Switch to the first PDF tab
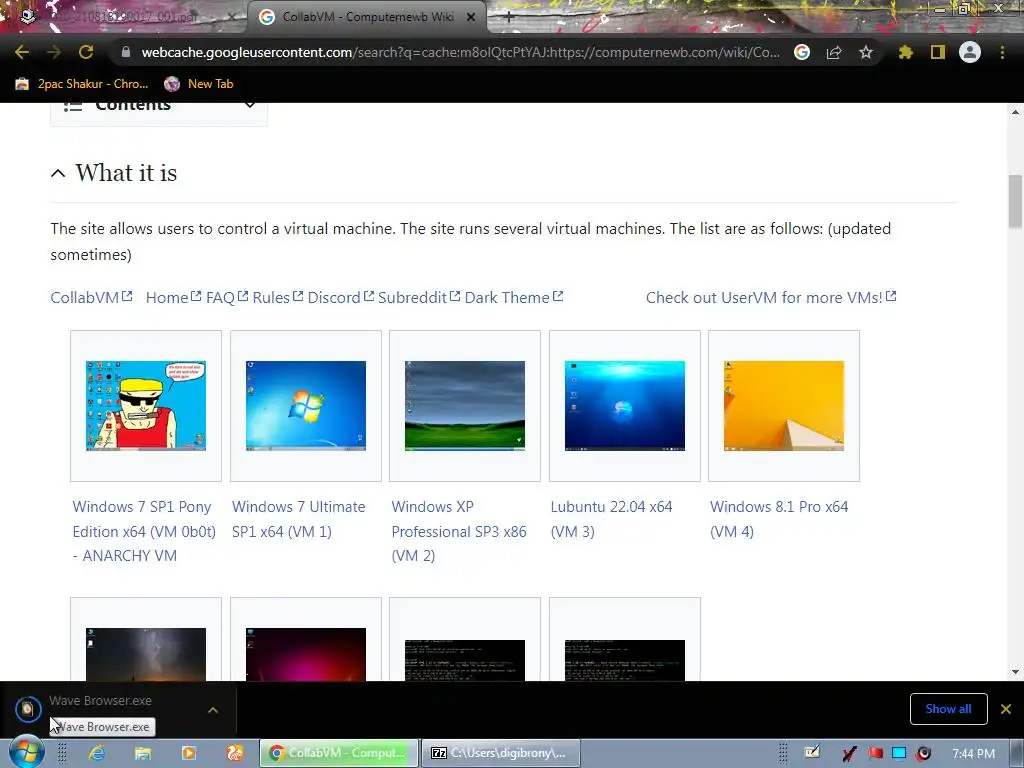This screenshot has width=1024, height=768. (124, 17)
